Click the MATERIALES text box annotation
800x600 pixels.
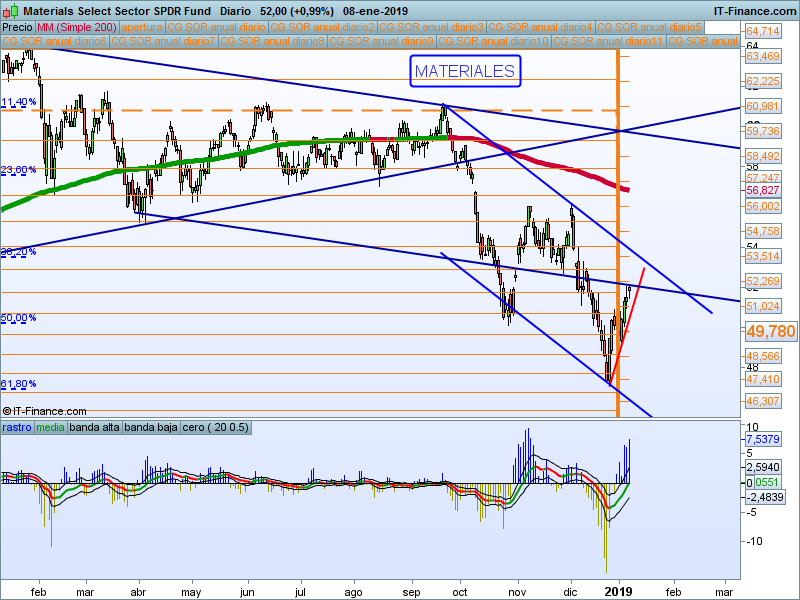(x=465, y=71)
